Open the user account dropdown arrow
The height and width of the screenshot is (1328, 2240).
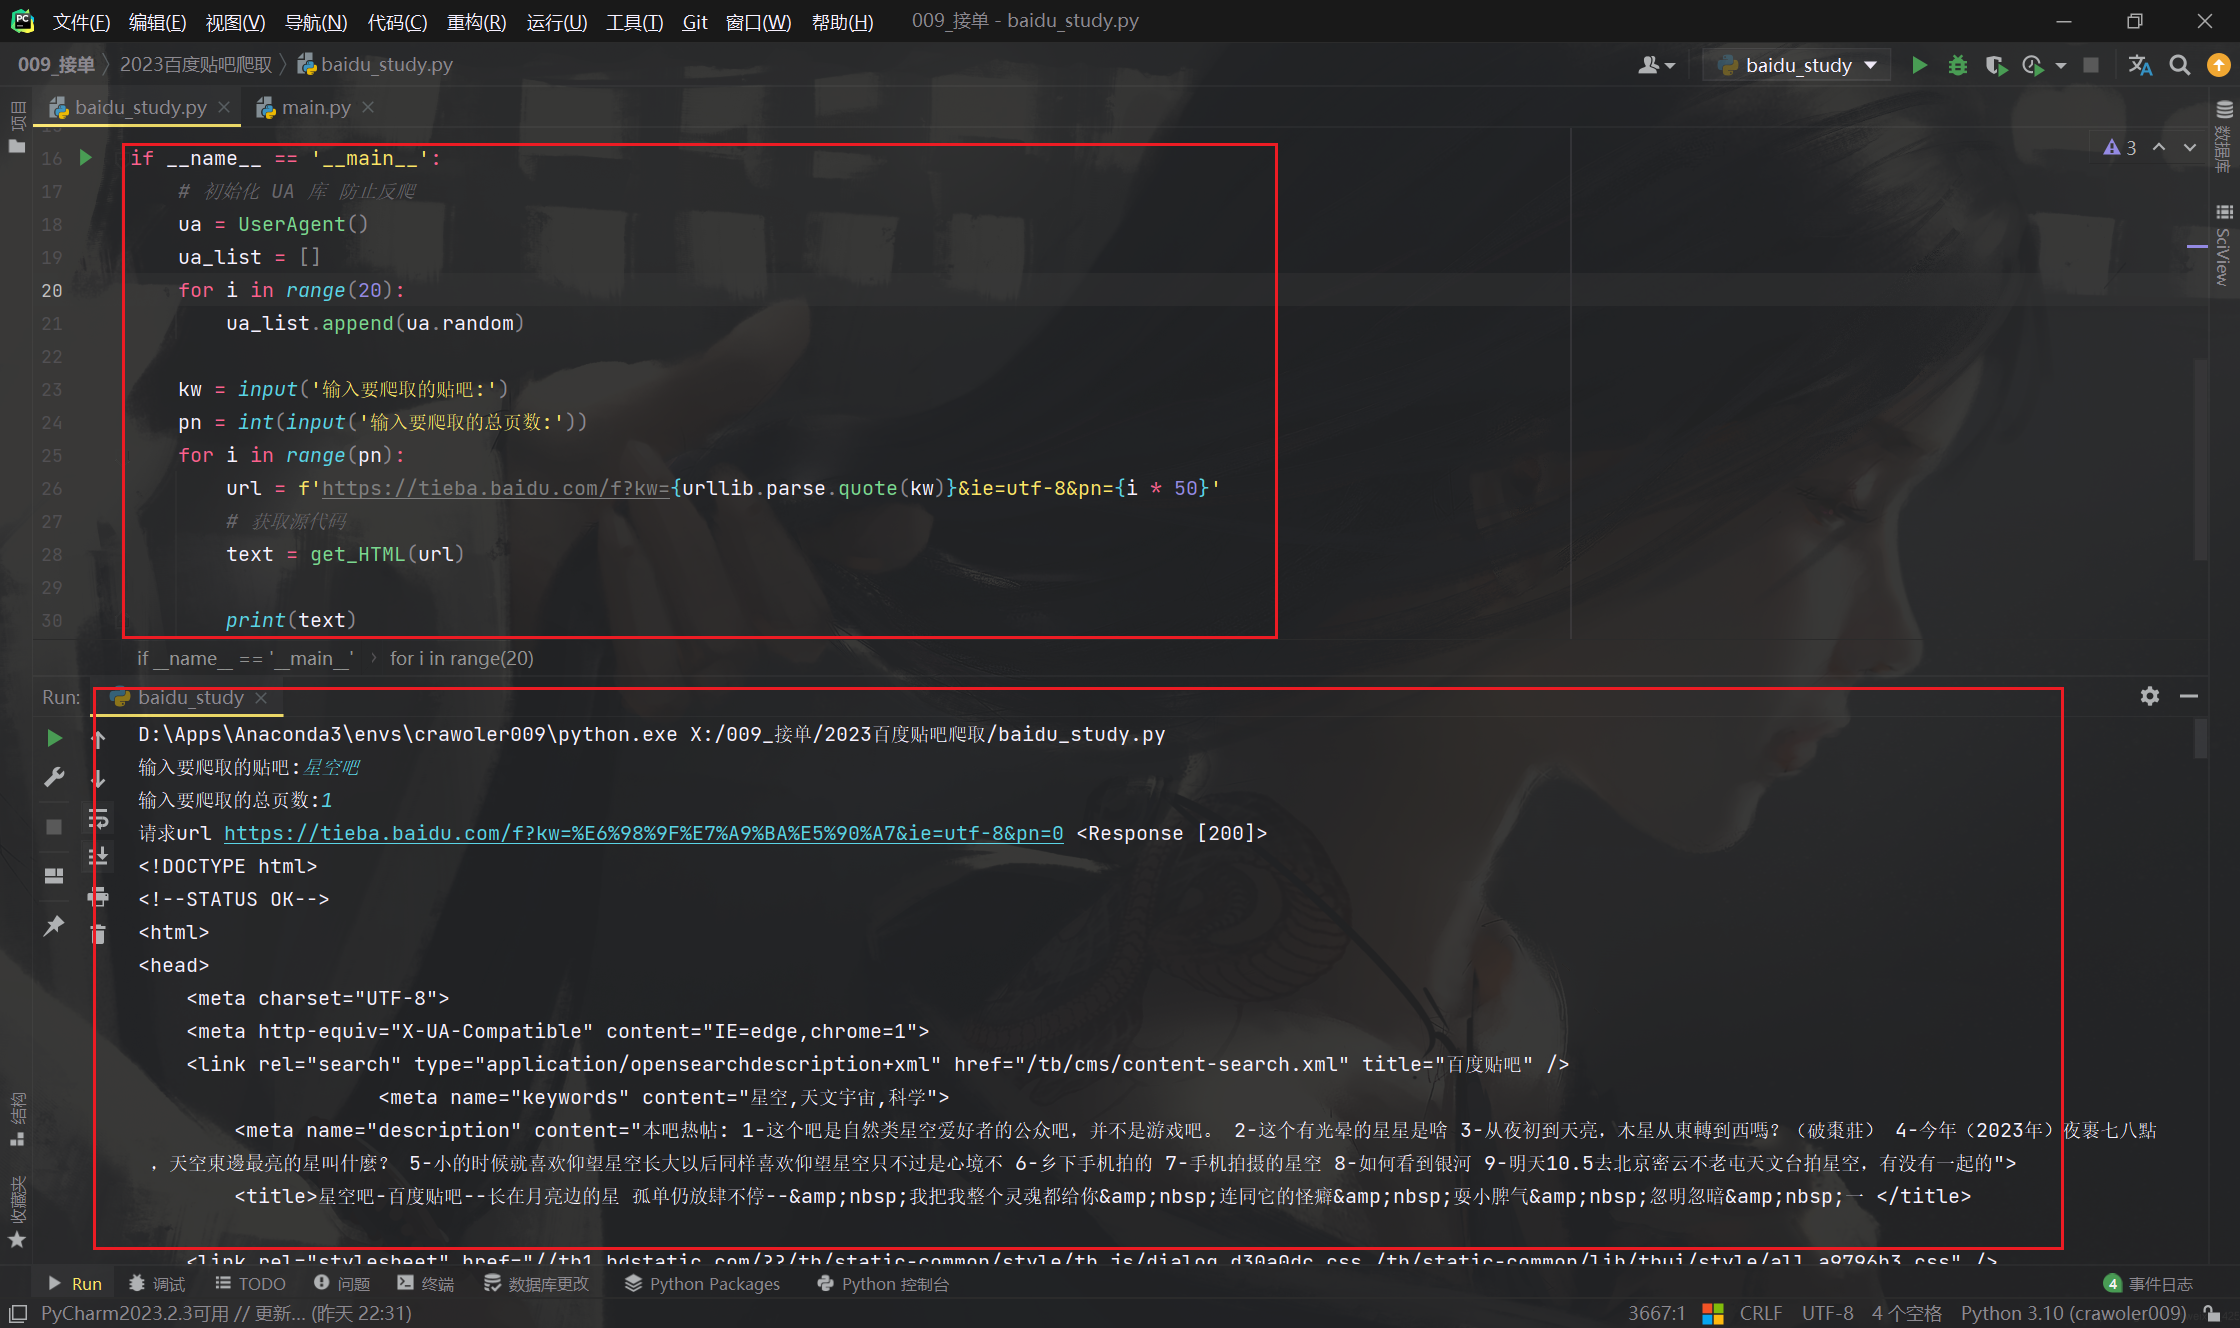tap(1670, 66)
